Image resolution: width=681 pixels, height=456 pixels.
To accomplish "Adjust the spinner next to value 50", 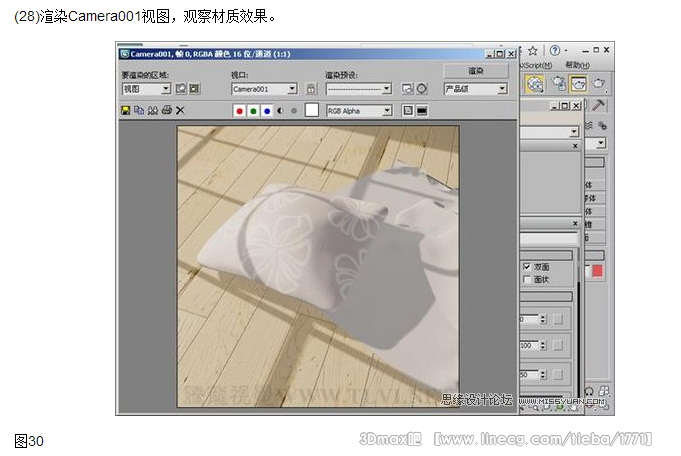I will [x=543, y=375].
